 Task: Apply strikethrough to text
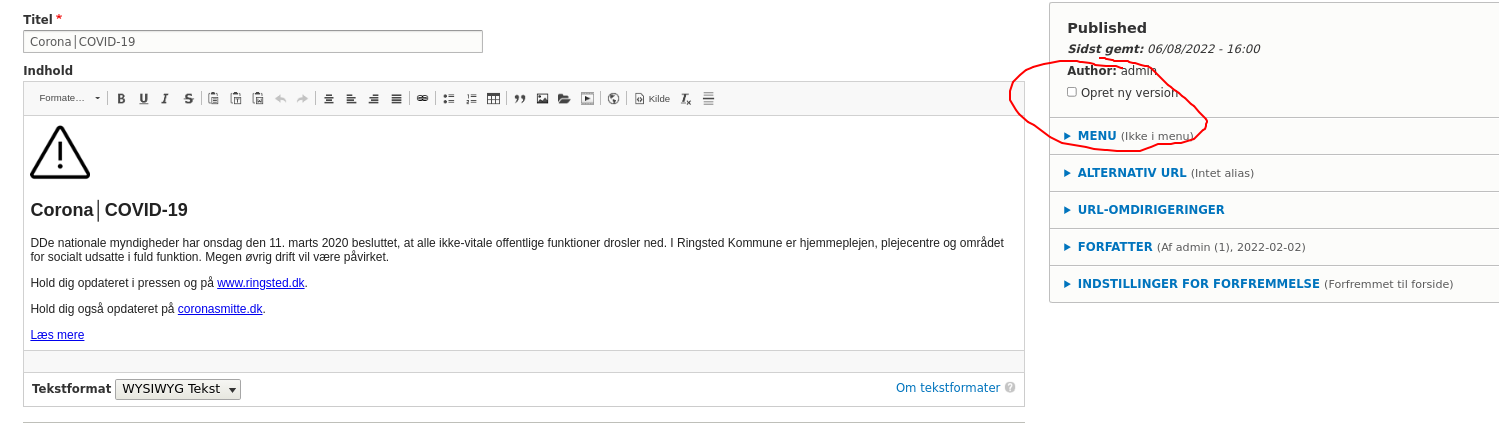point(188,99)
